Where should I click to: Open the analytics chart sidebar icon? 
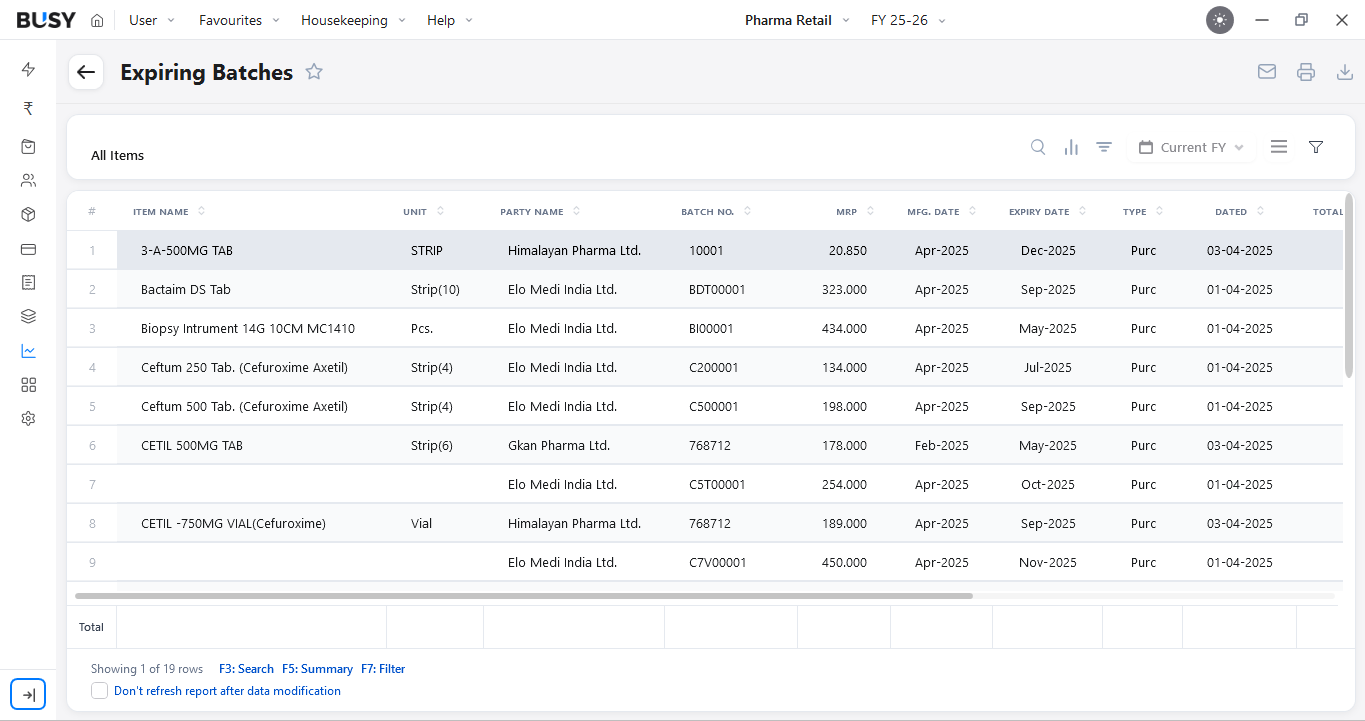[28, 351]
